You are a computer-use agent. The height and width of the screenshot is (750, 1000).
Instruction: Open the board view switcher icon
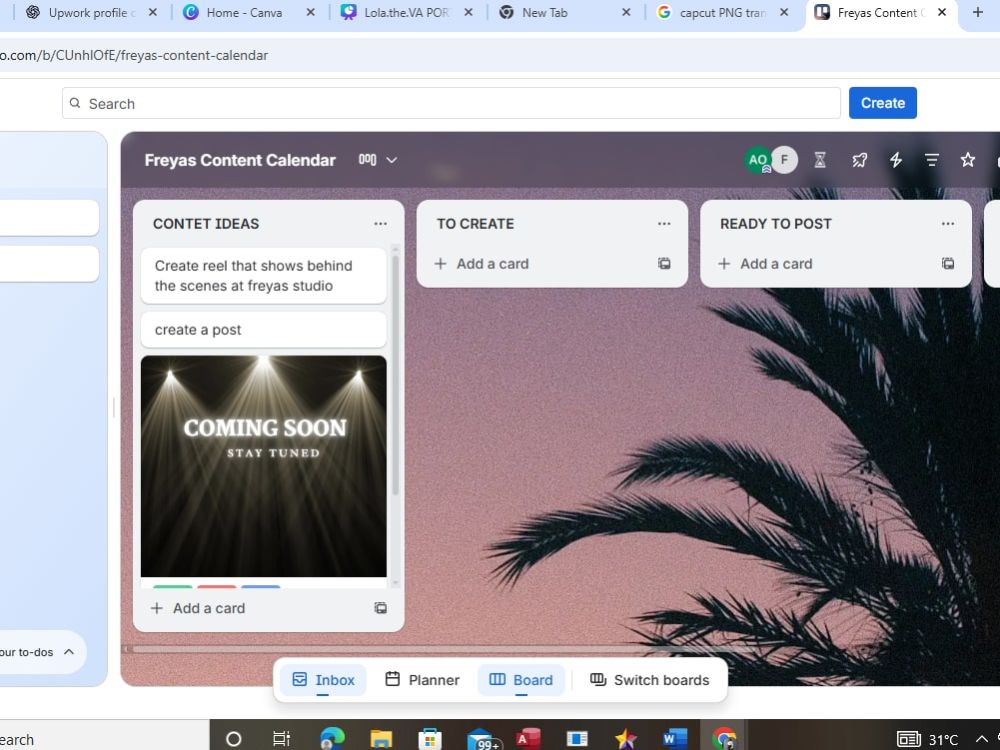click(367, 159)
